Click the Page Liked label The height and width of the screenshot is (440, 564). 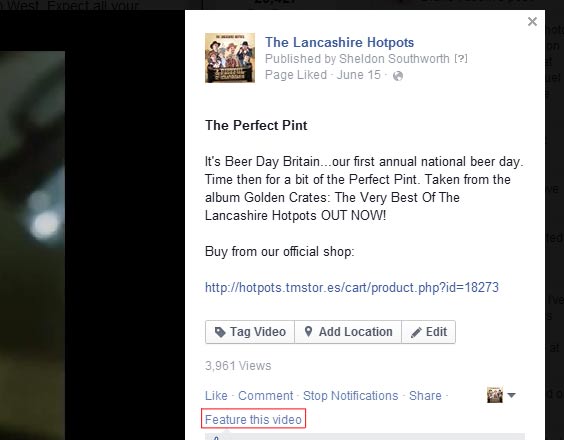click(296, 75)
